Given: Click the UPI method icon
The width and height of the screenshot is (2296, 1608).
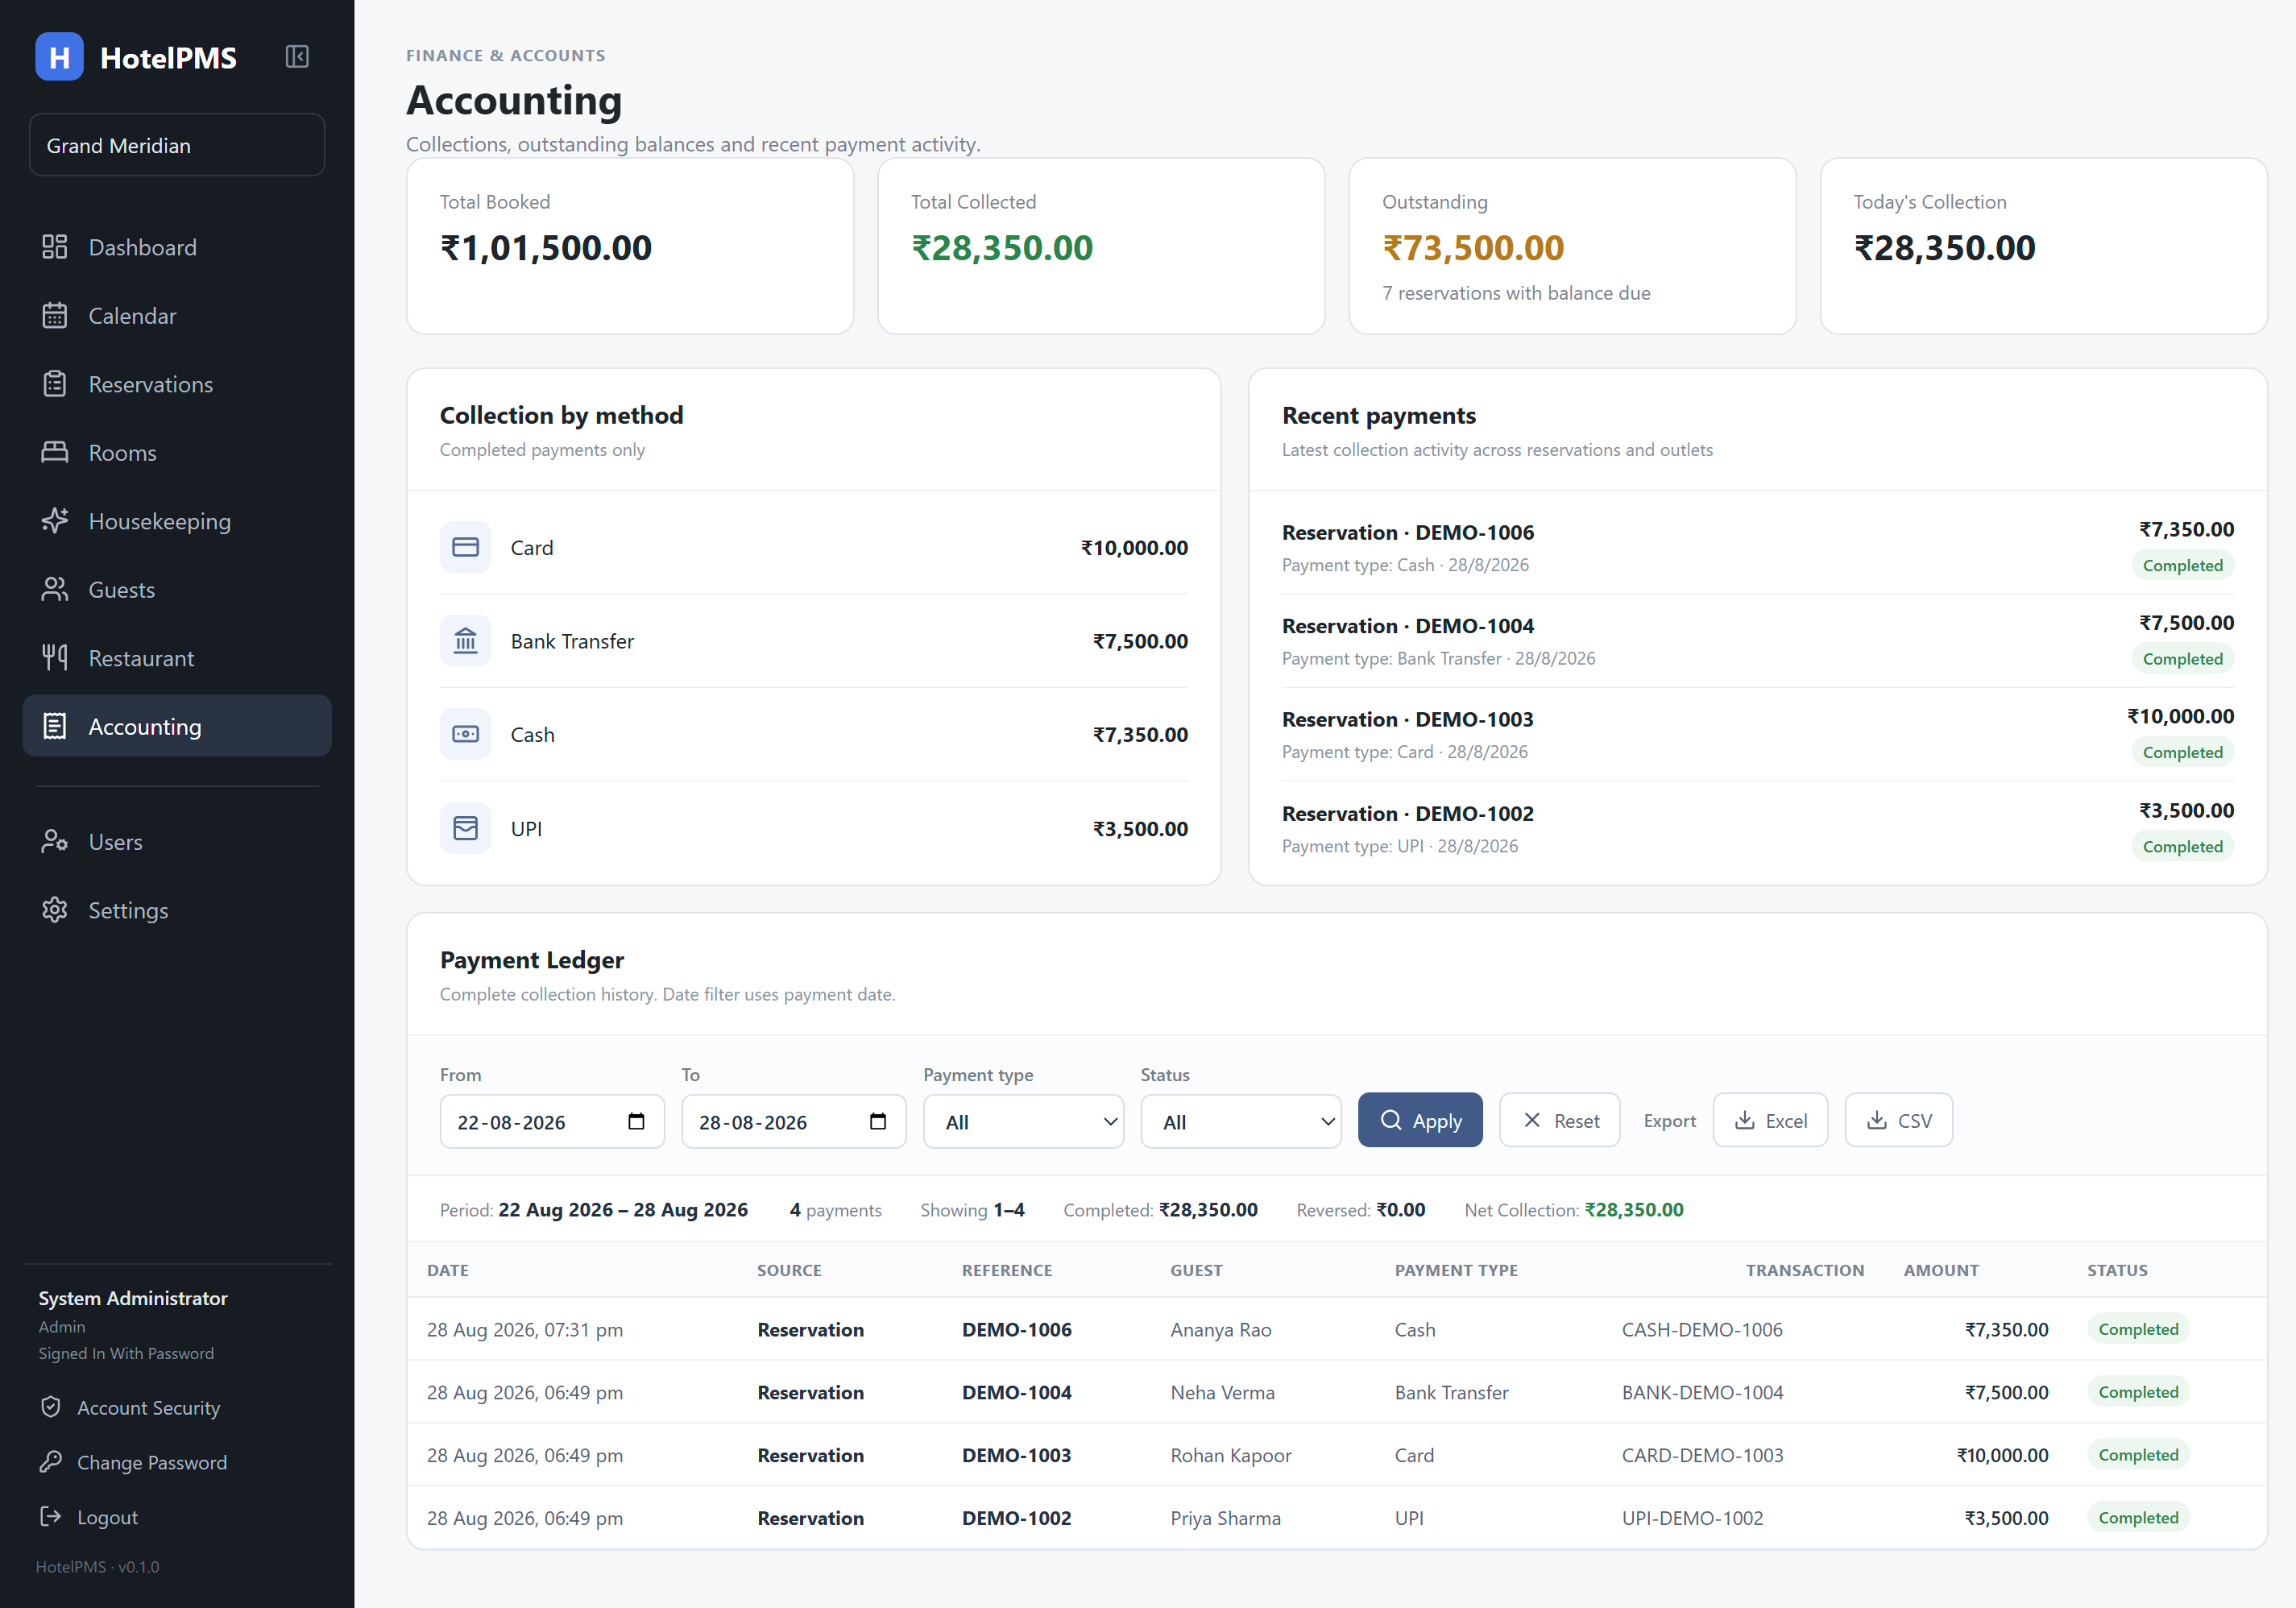Looking at the screenshot, I should tap(465, 828).
